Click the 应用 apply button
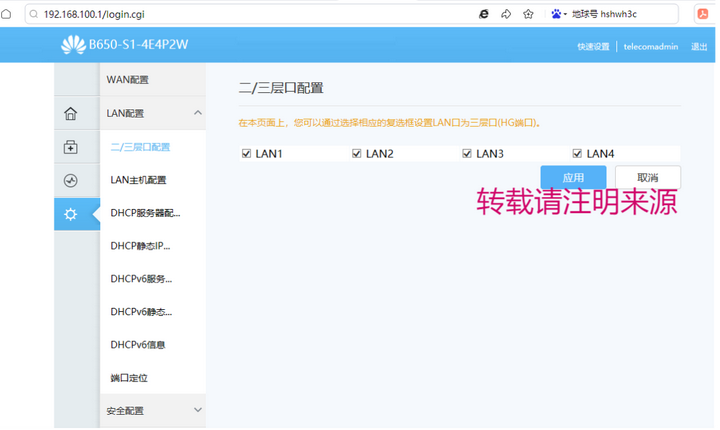This screenshot has height=430, width=720. pyautogui.click(x=573, y=177)
